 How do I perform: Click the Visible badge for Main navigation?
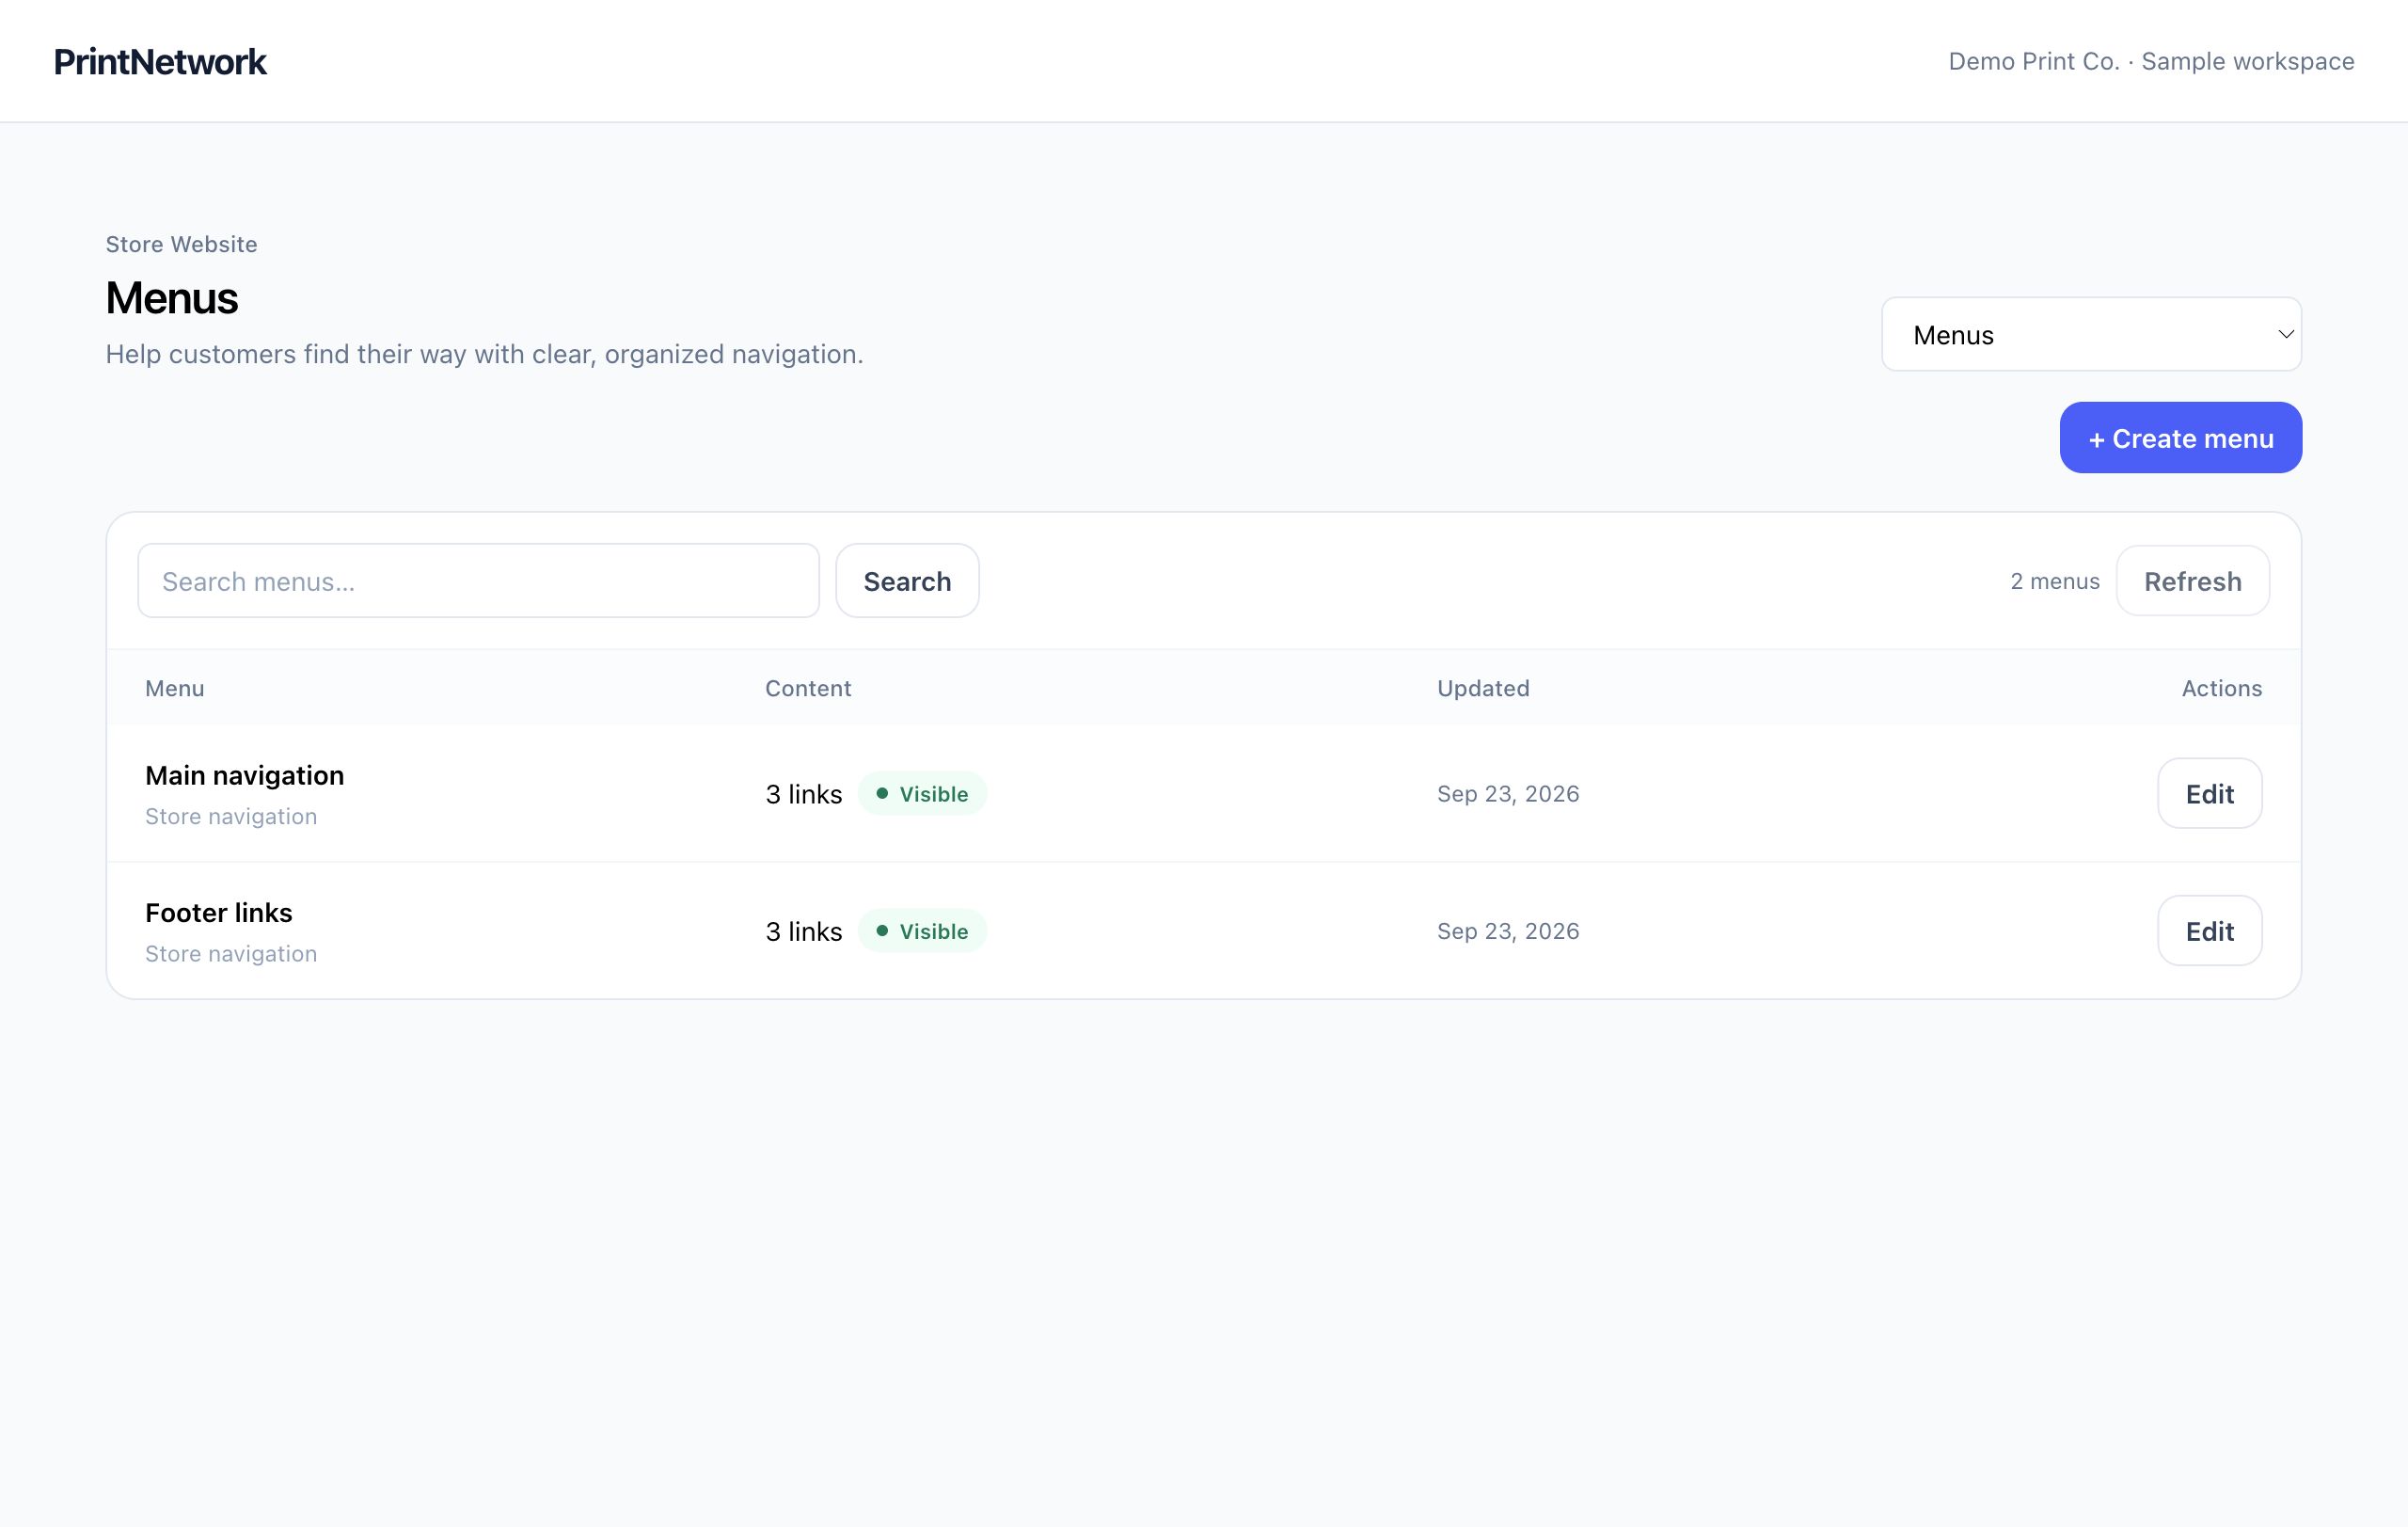coord(922,793)
